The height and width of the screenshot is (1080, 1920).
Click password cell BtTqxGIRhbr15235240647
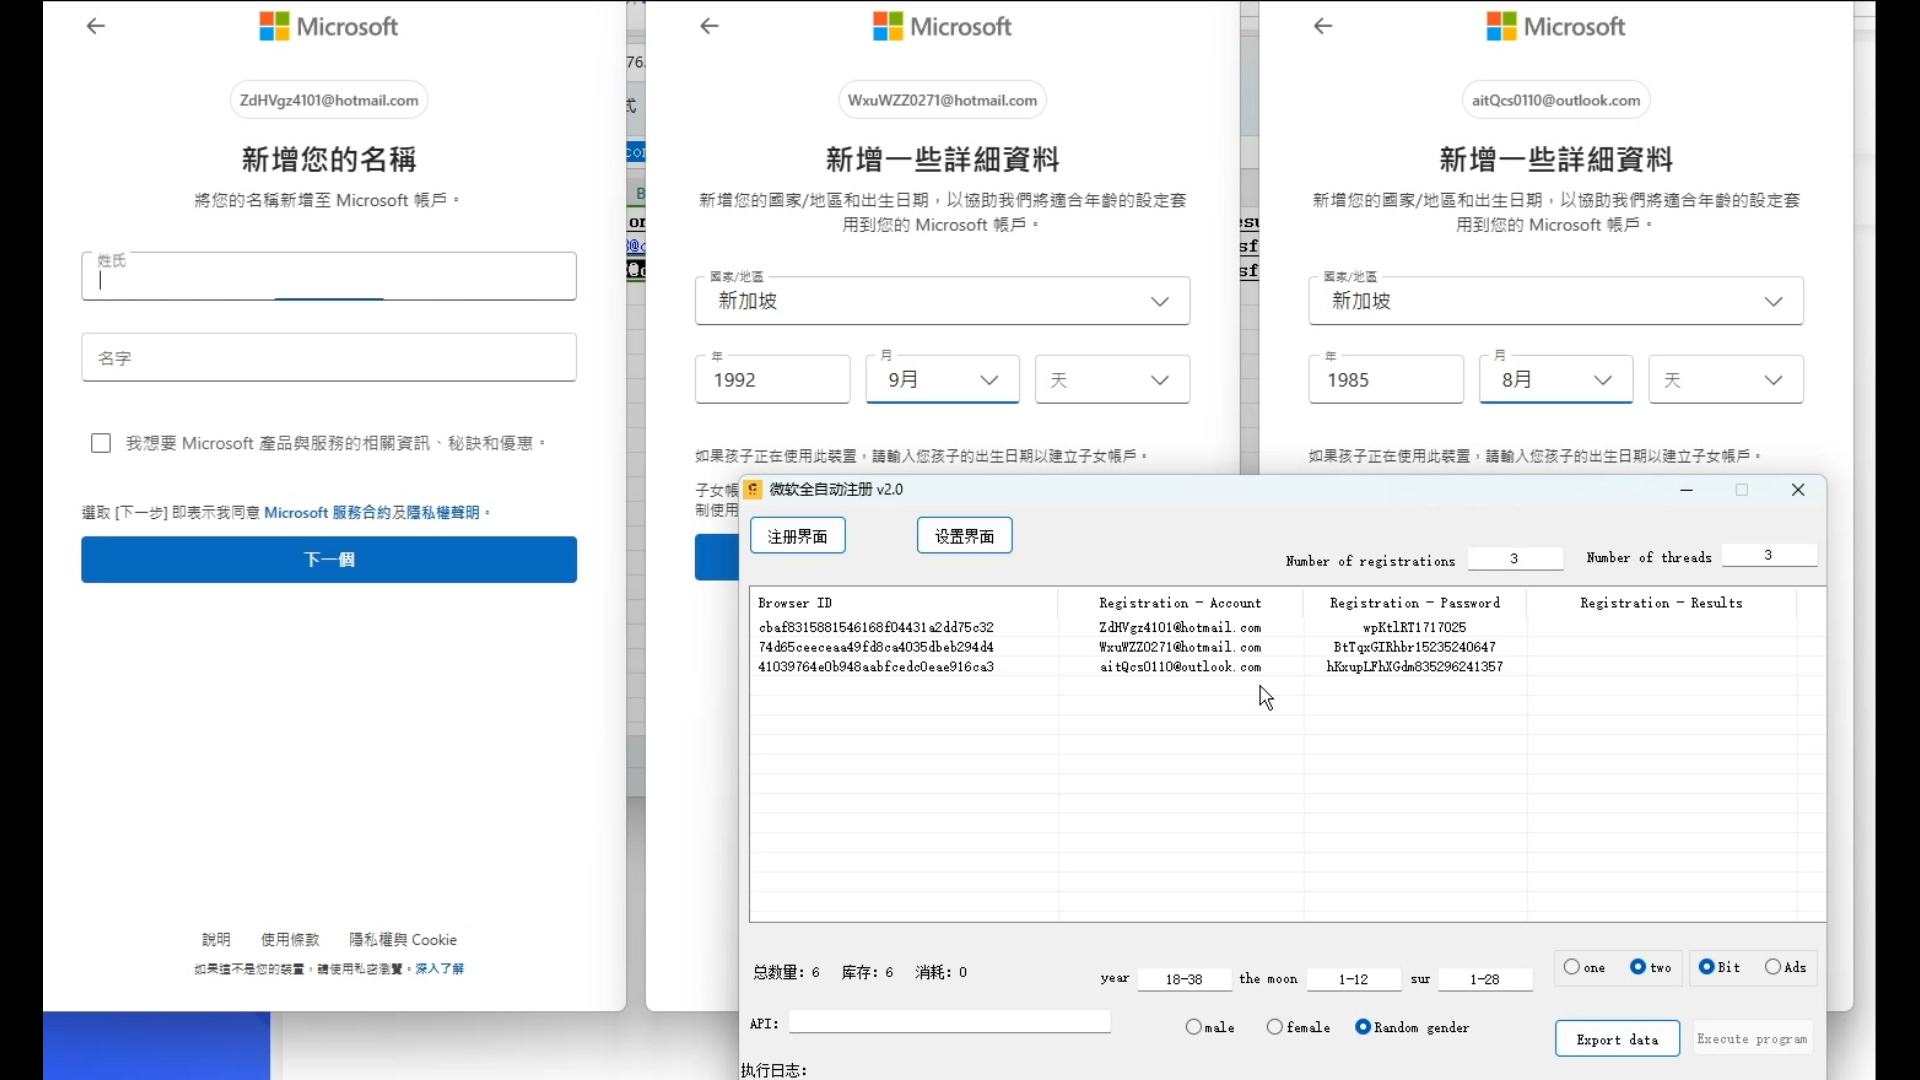[x=1414, y=647]
